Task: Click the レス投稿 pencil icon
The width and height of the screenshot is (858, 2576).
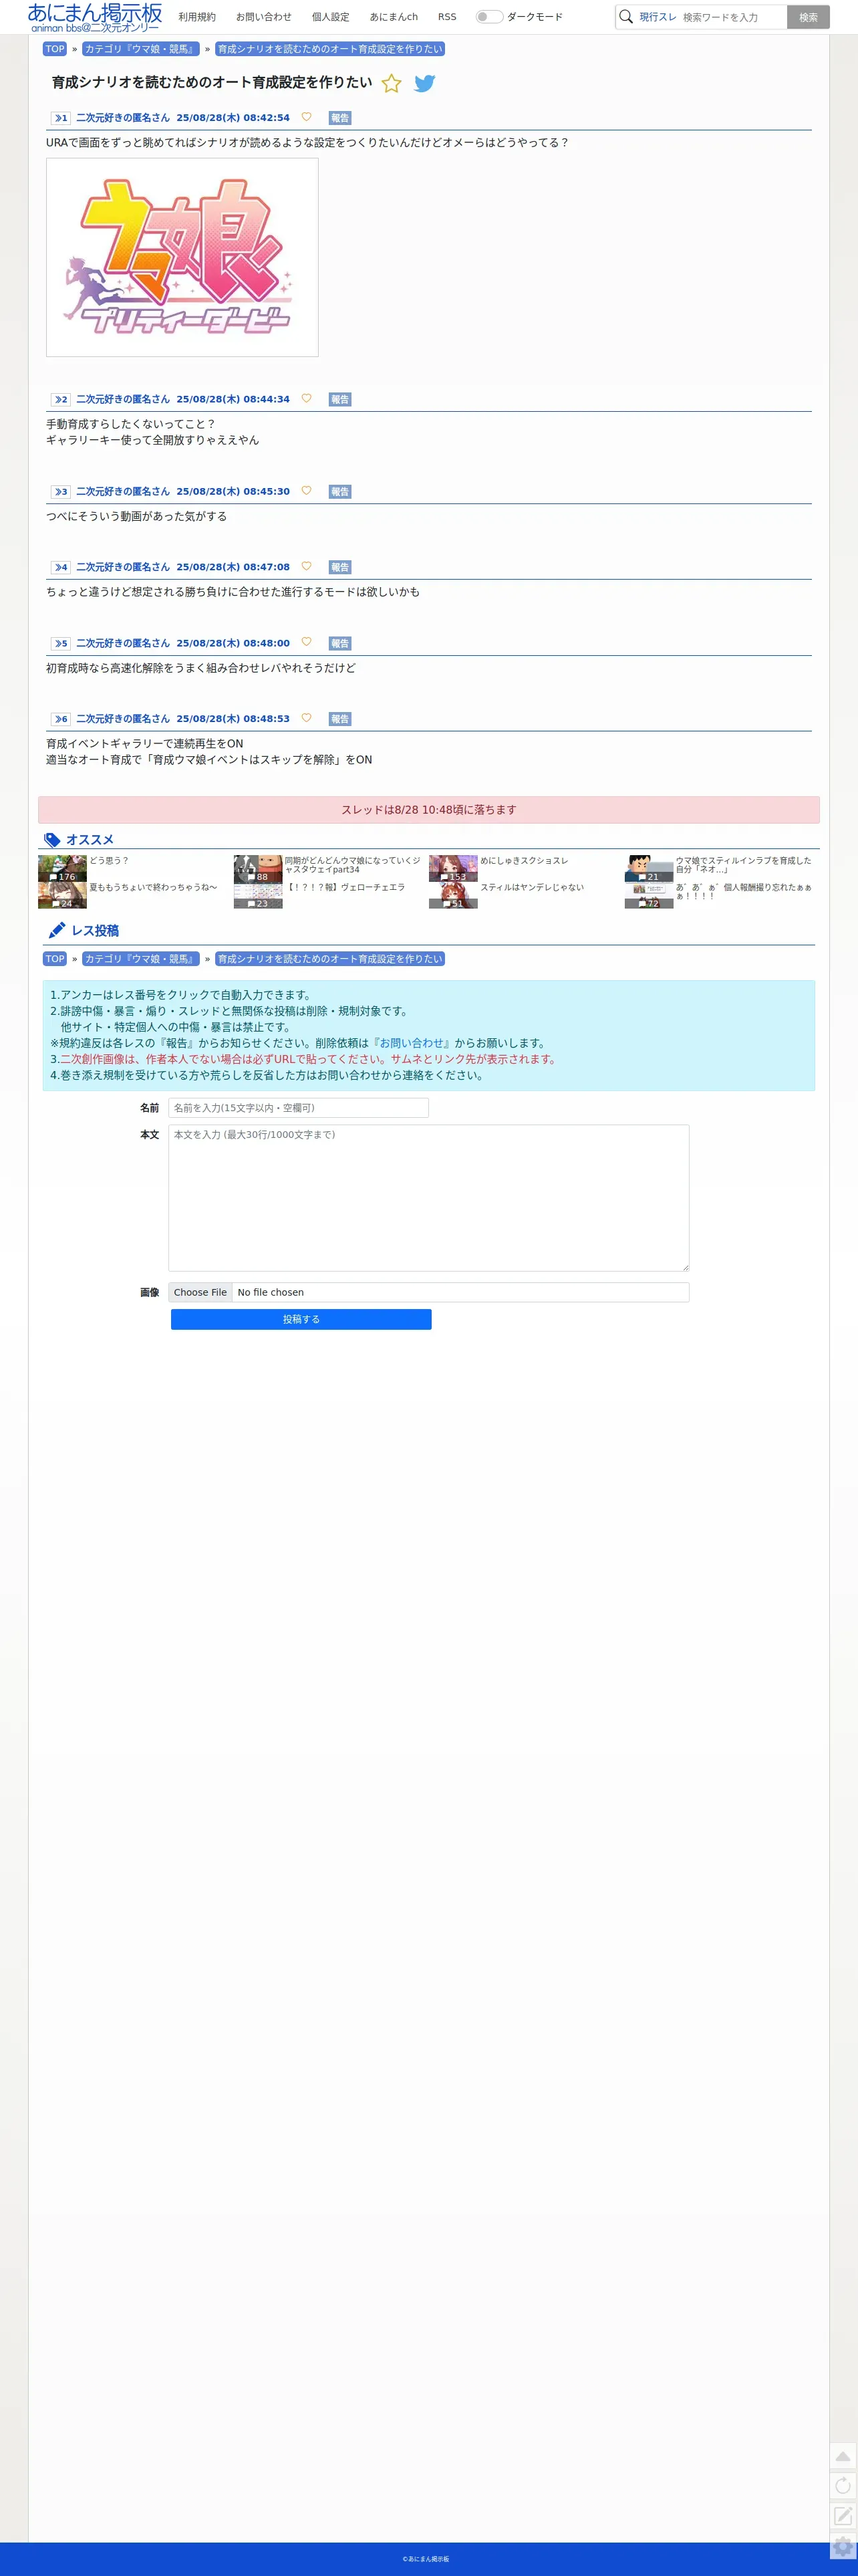Action: click(x=57, y=930)
